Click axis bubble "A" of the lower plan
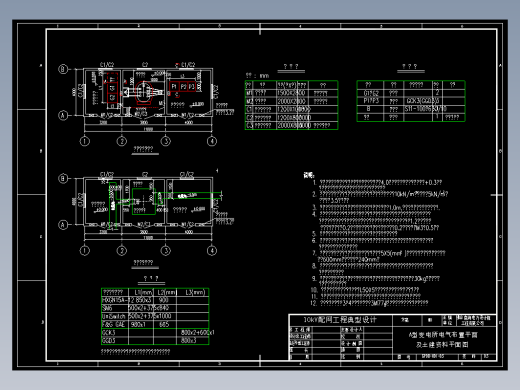Screen dimensions: 520x390 click(63, 225)
